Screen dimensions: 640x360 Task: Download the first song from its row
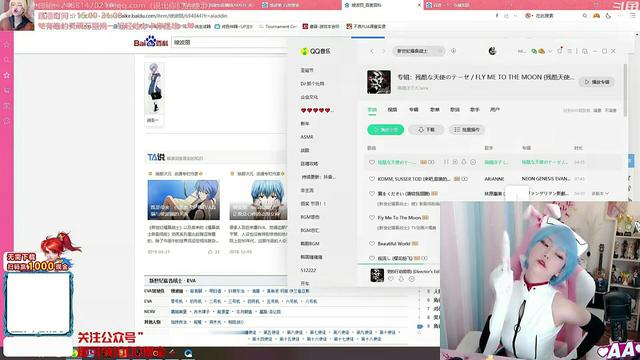464,162
